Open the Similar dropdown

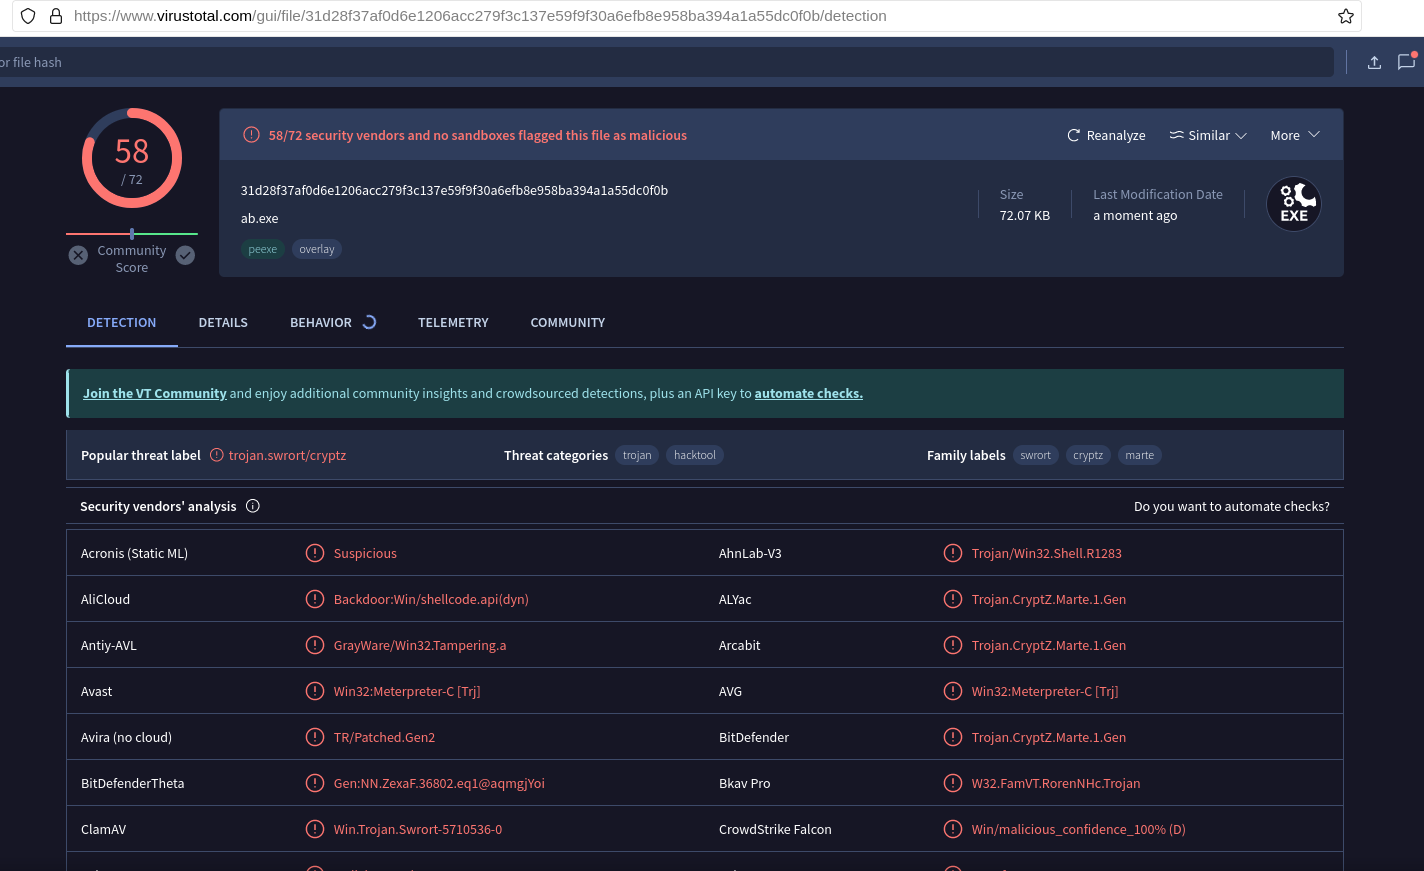(1207, 135)
